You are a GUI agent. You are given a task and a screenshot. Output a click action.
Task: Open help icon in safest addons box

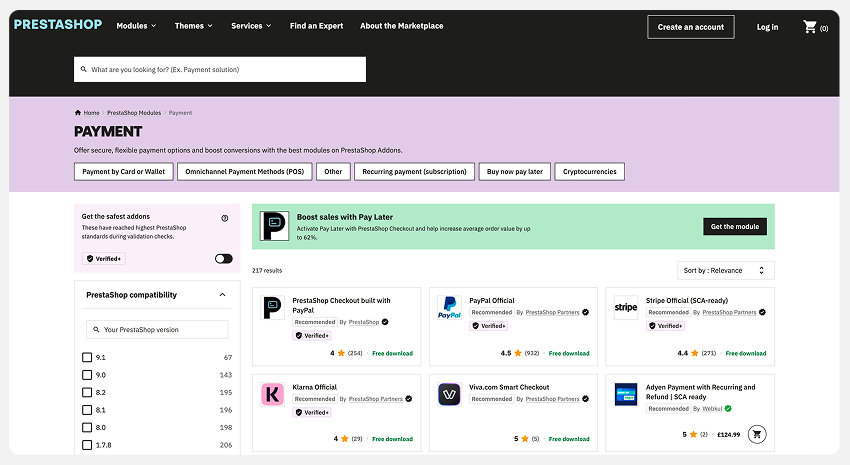(x=224, y=218)
